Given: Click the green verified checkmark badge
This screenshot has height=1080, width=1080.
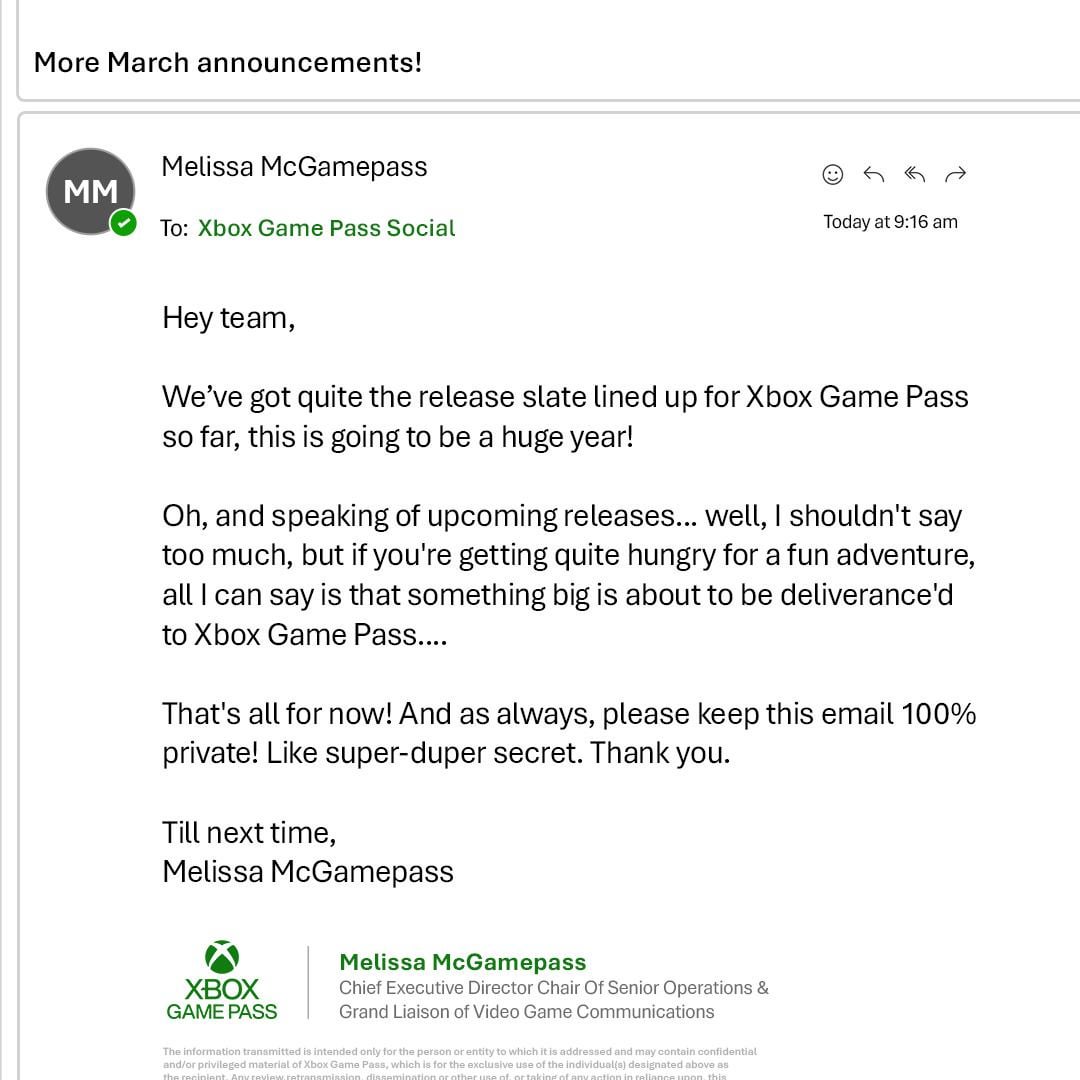Looking at the screenshot, I should [124, 223].
